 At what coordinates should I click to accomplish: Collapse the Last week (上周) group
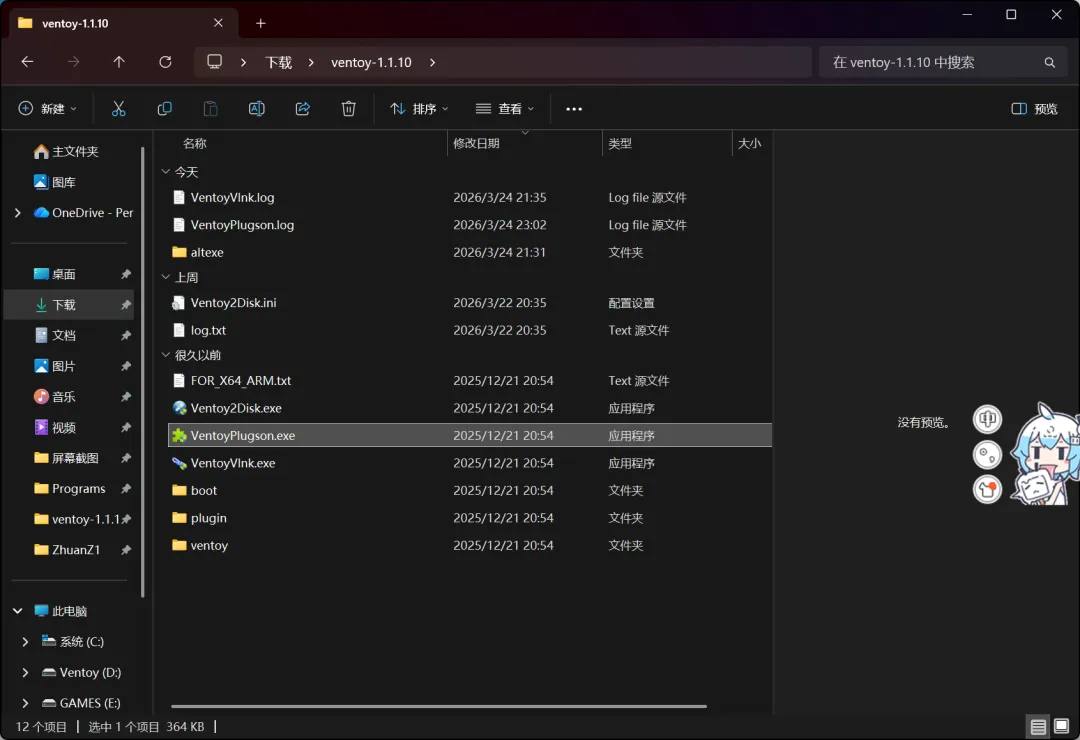165,277
